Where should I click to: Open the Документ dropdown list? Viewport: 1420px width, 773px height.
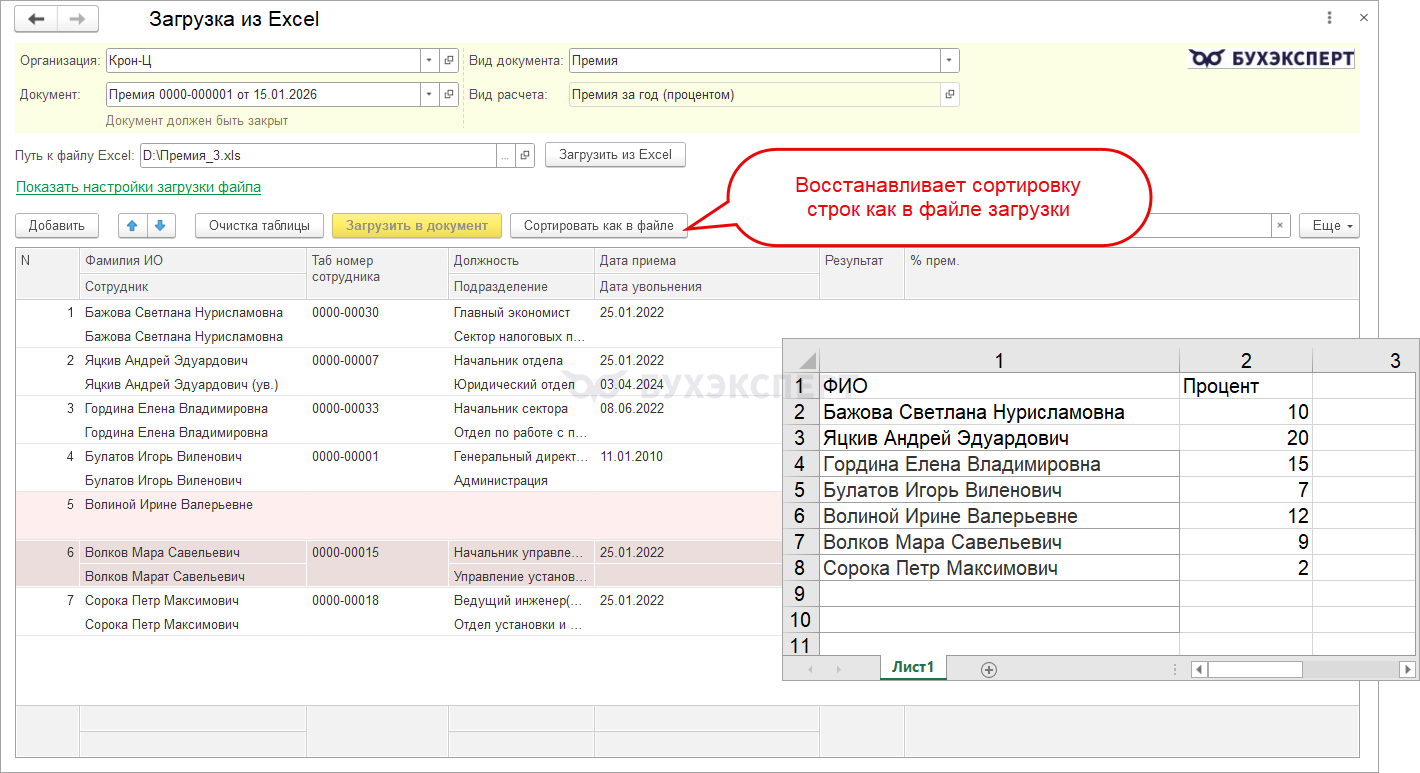(x=429, y=95)
